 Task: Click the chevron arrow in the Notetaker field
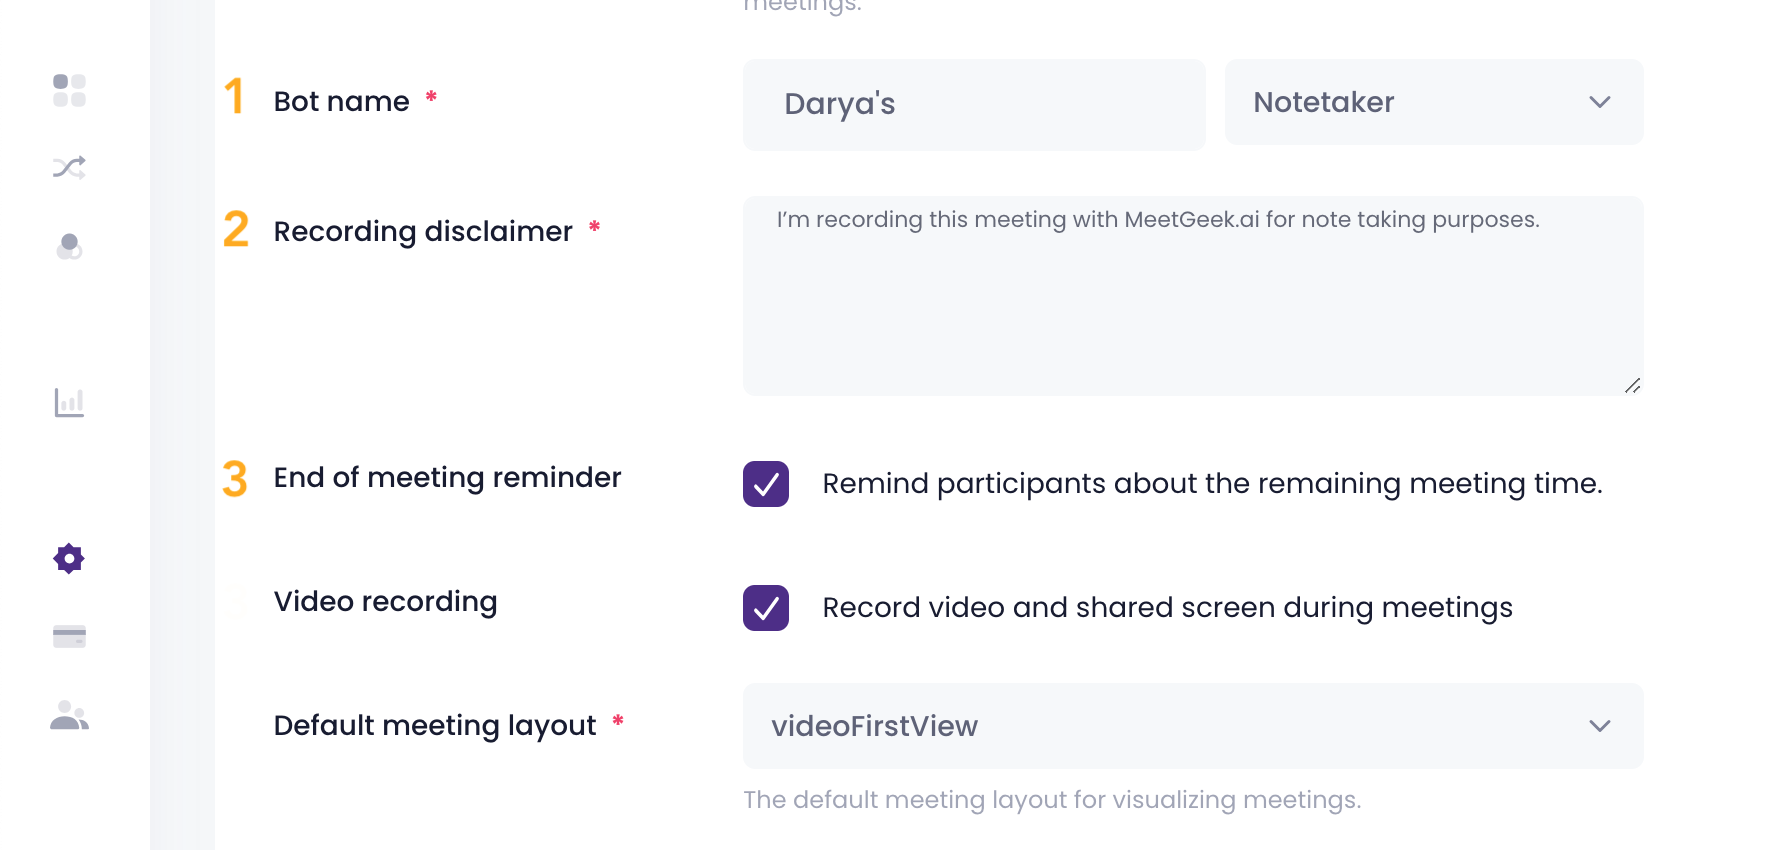click(1599, 102)
